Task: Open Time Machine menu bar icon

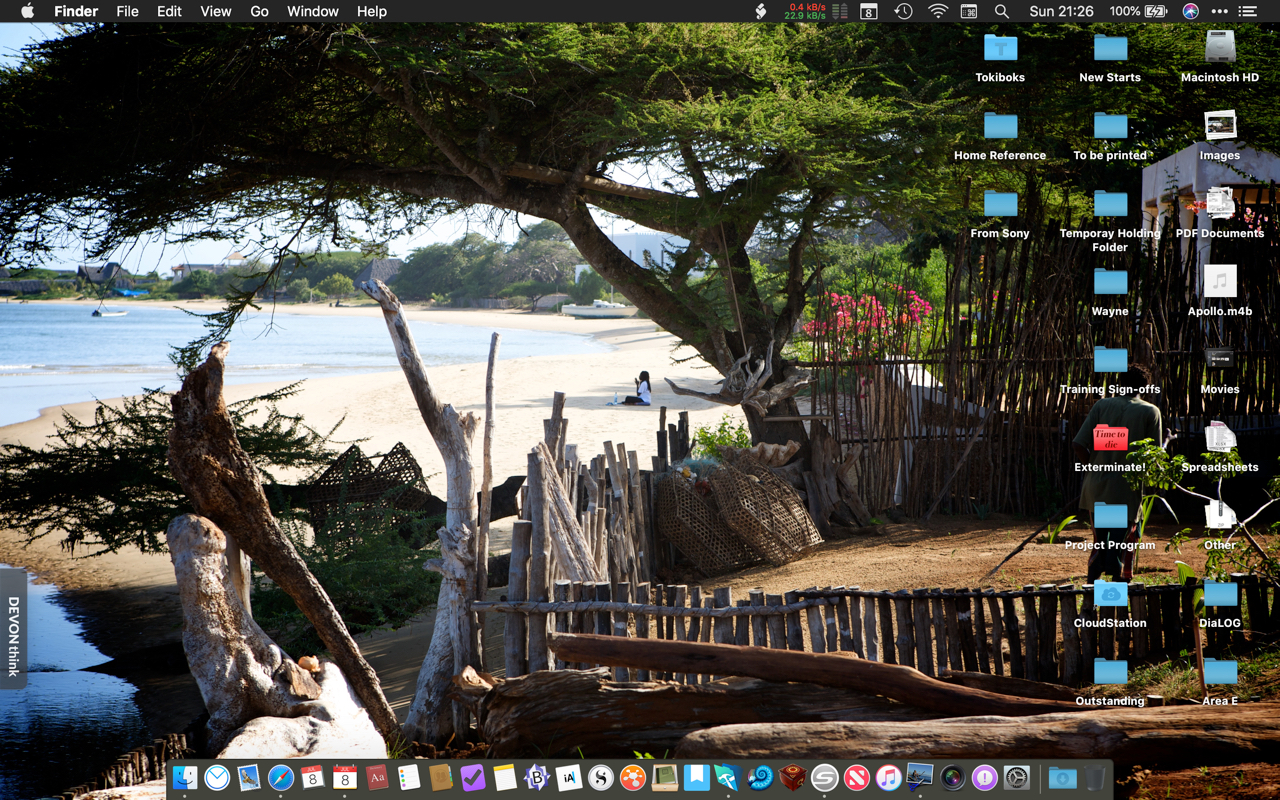Action: 903,11
